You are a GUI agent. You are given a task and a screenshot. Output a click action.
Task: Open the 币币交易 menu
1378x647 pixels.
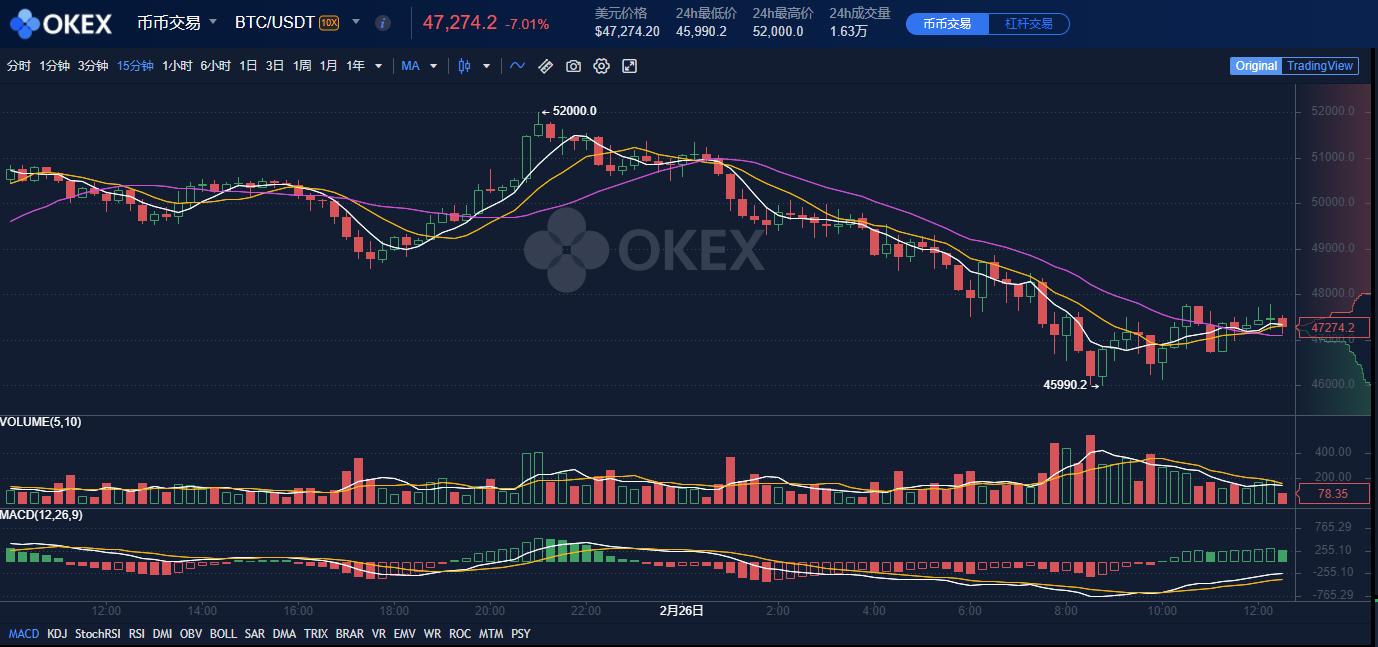coord(174,22)
